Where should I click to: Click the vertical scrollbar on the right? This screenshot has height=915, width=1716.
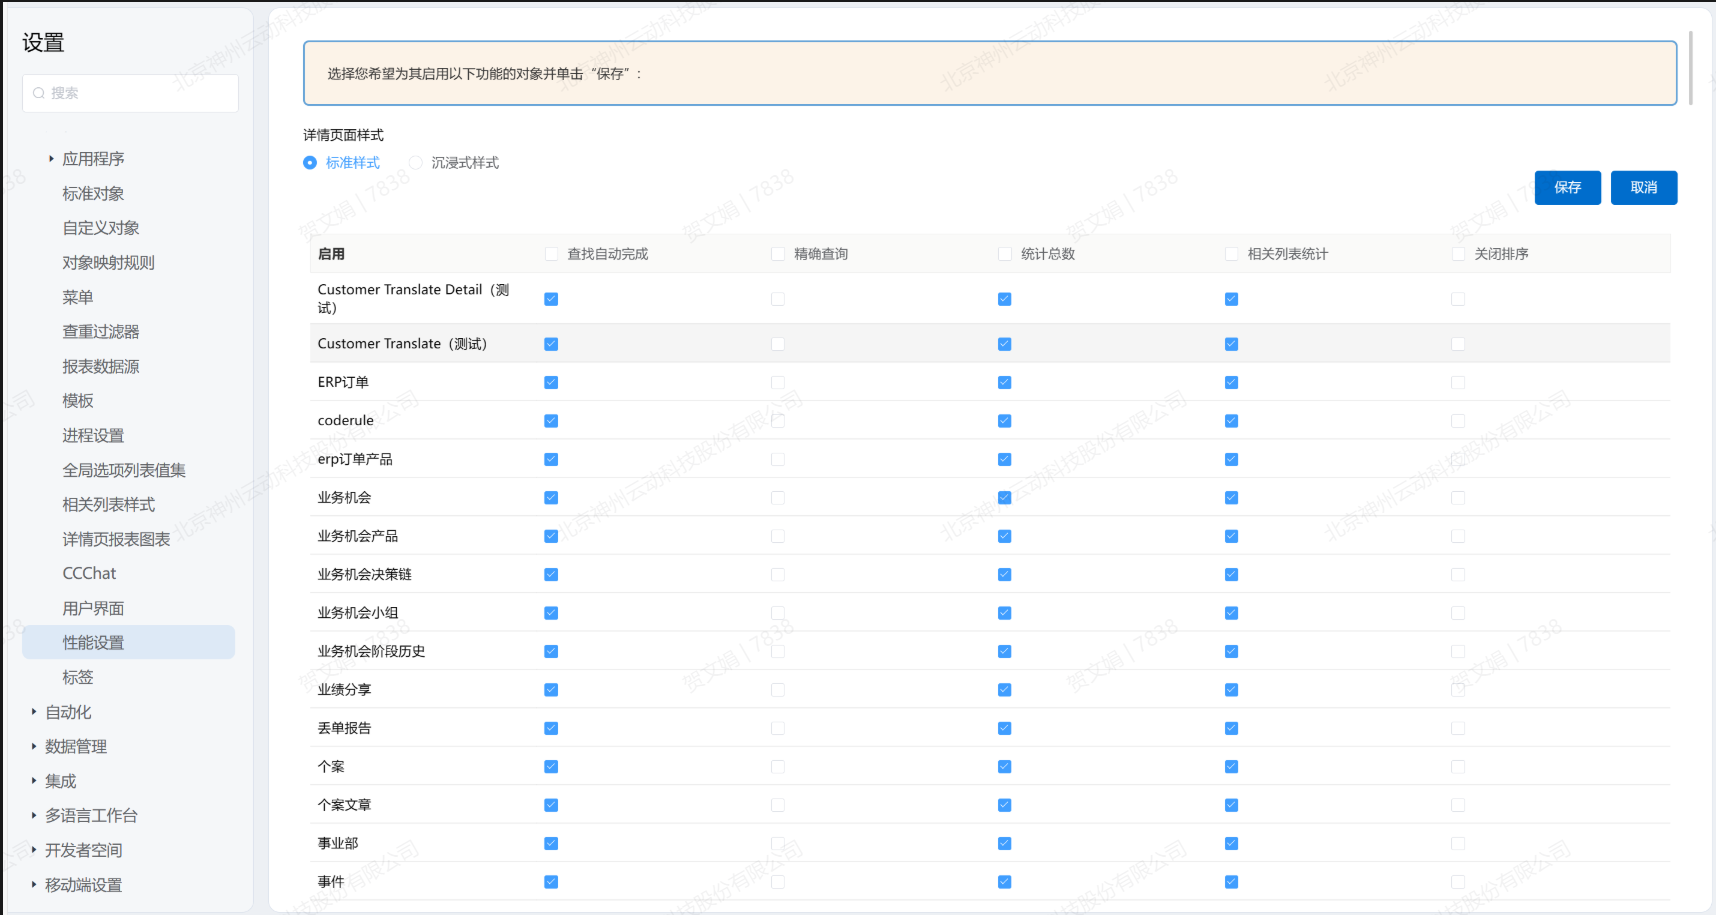1690,68
